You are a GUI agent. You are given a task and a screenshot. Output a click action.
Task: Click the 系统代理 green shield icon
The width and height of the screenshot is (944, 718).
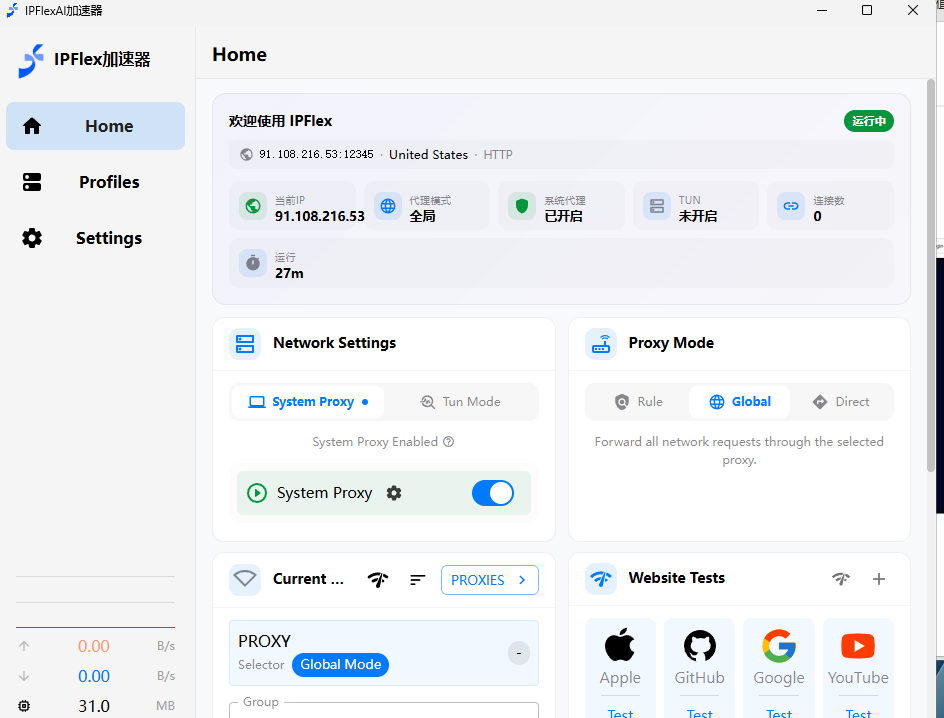tap(522, 206)
